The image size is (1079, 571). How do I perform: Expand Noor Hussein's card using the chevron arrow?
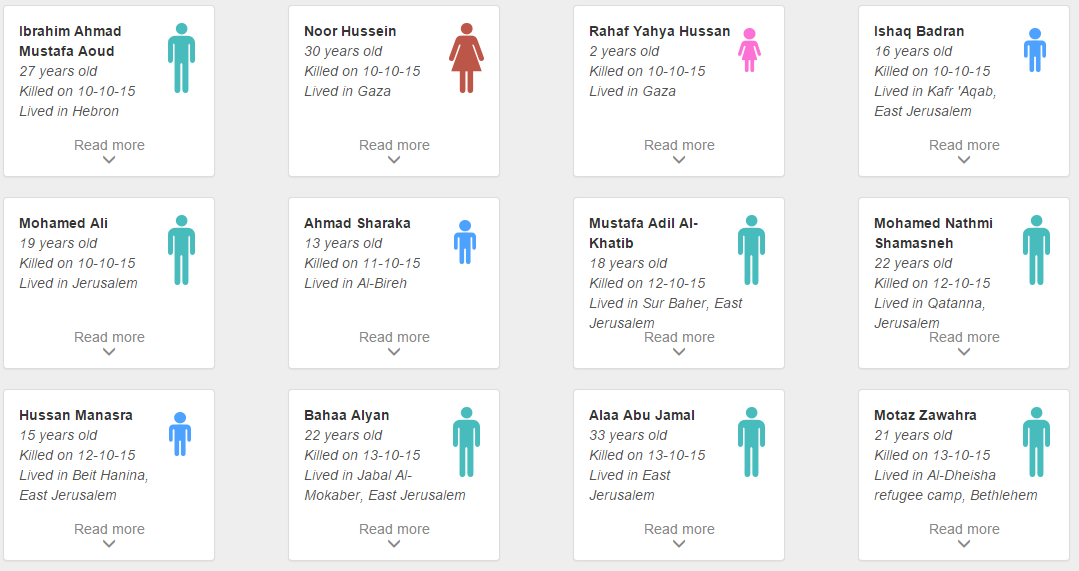click(394, 160)
